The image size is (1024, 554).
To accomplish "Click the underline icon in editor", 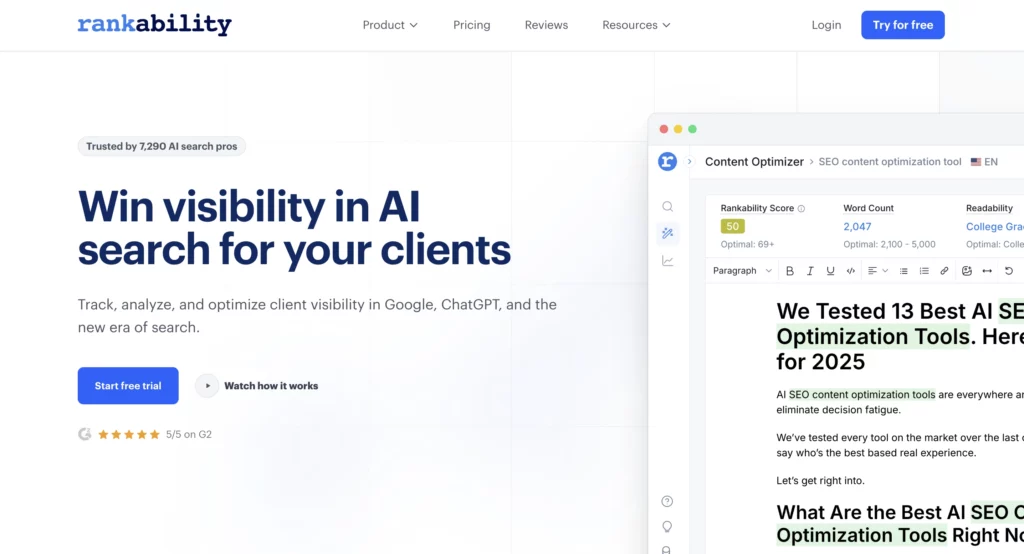I will [830, 271].
